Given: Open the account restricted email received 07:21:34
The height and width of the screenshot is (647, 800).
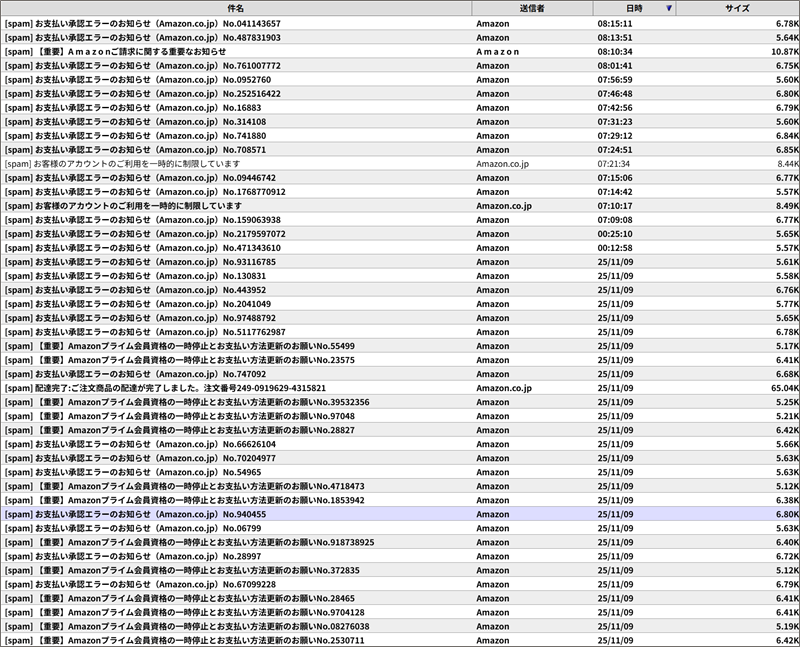Looking at the screenshot, I should tap(137, 163).
